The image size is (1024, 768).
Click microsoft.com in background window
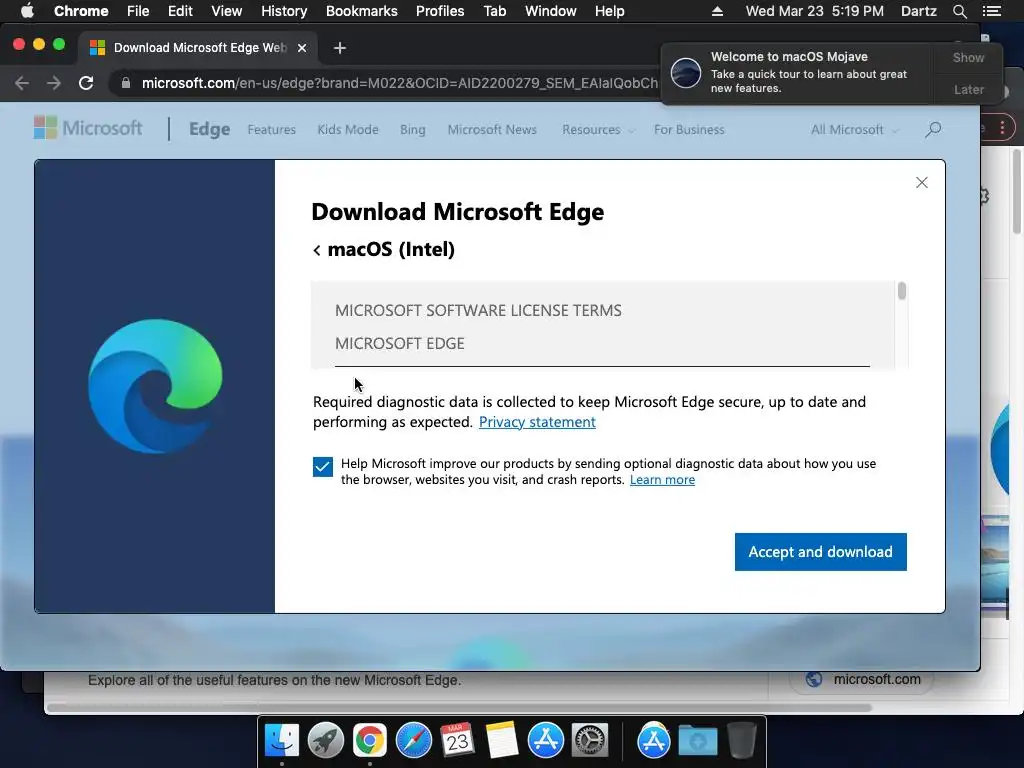coord(876,679)
